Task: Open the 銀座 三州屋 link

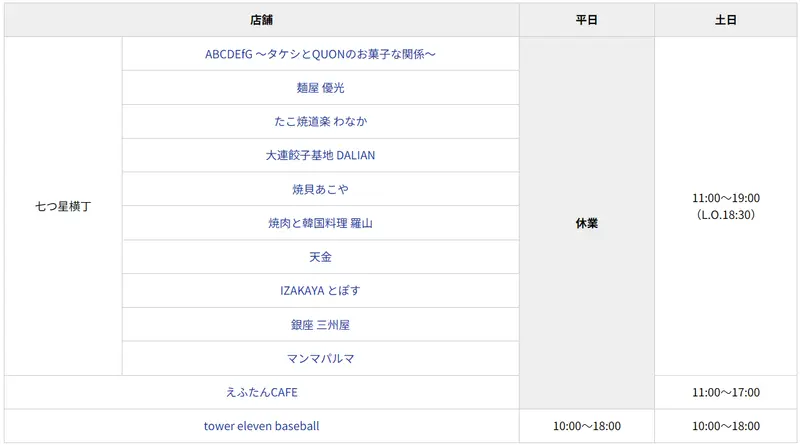Action: tap(320, 325)
